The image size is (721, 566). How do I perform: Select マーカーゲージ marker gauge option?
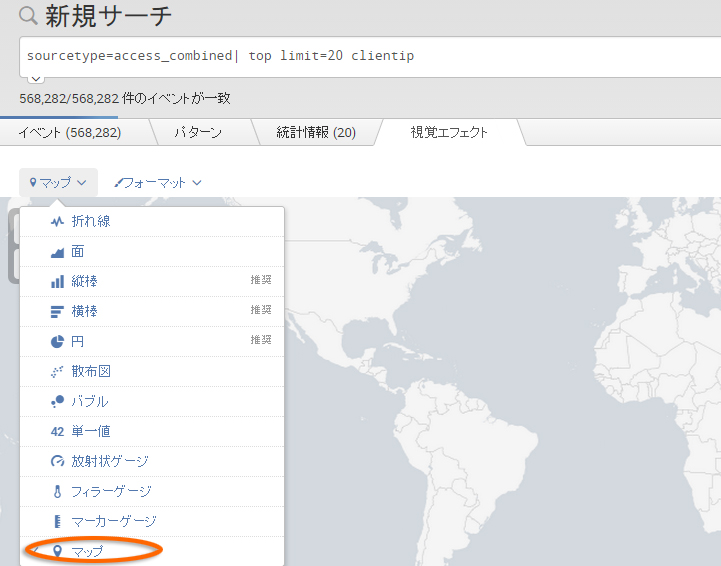(x=152, y=521)
